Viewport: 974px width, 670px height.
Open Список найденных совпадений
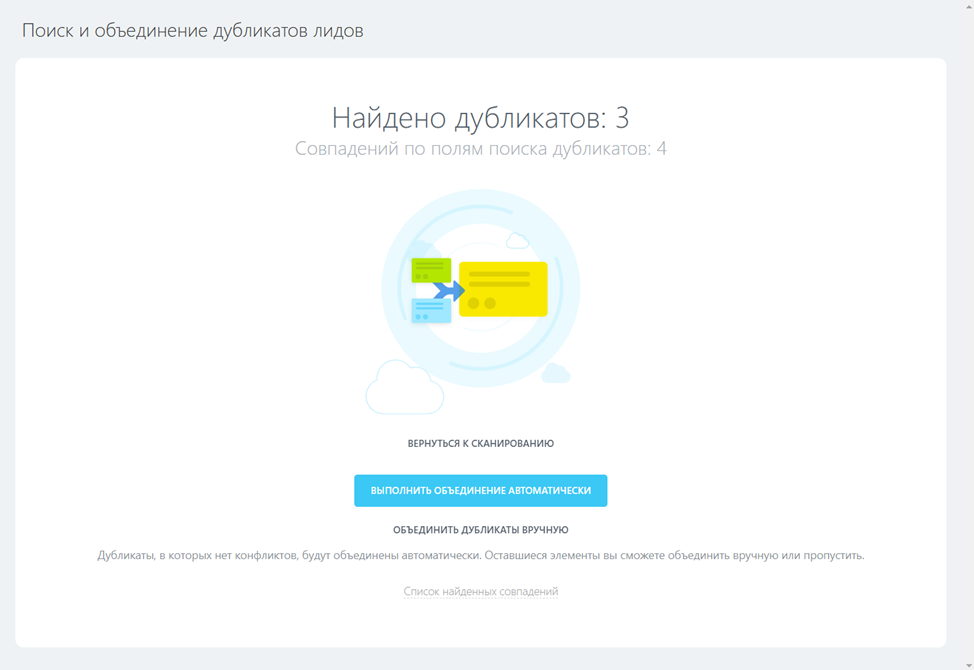[x=480, y=591]
